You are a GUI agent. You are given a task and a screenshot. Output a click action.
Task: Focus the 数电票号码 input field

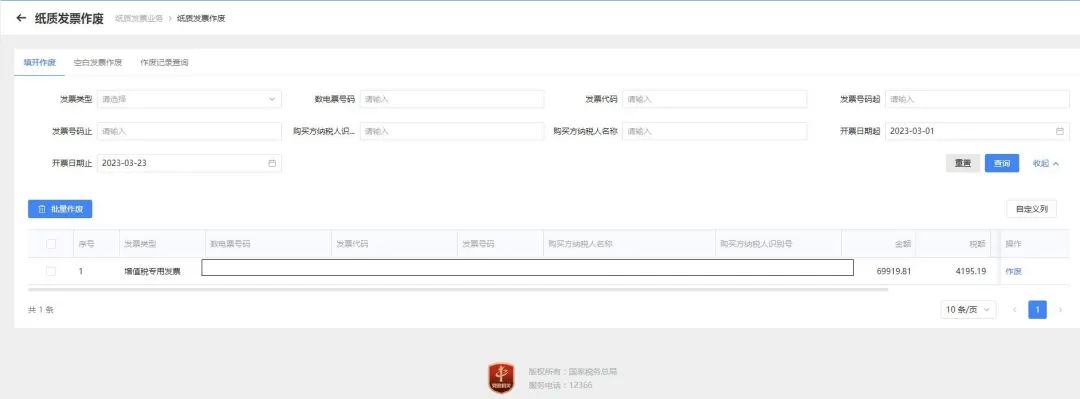452,99
